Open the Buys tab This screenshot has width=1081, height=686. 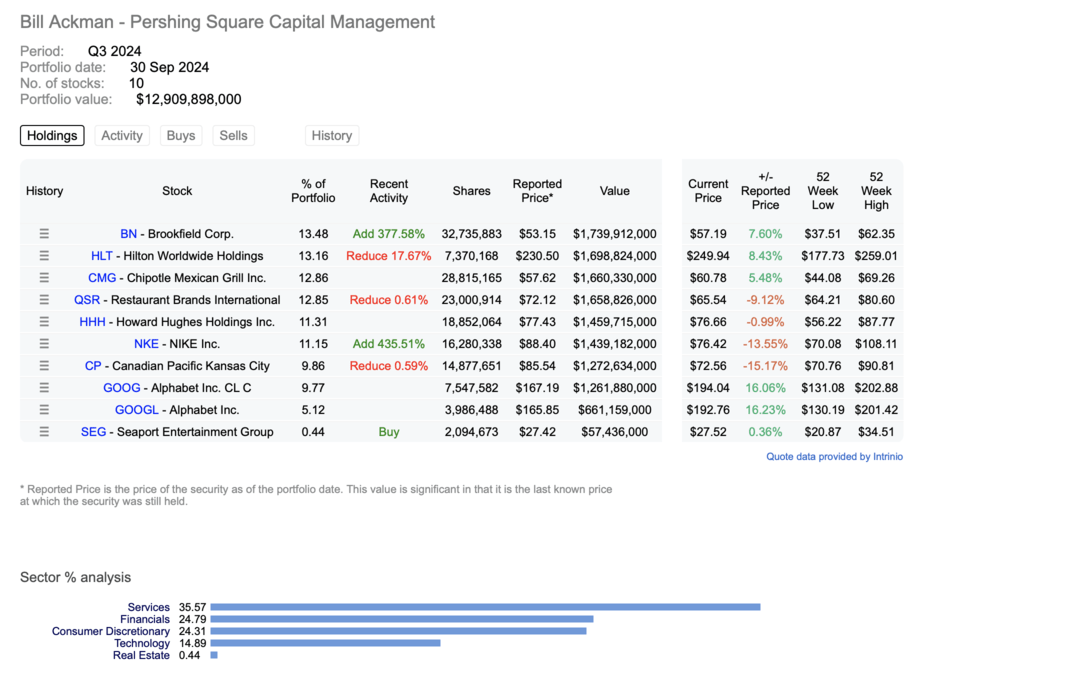(x=181, y=136)
